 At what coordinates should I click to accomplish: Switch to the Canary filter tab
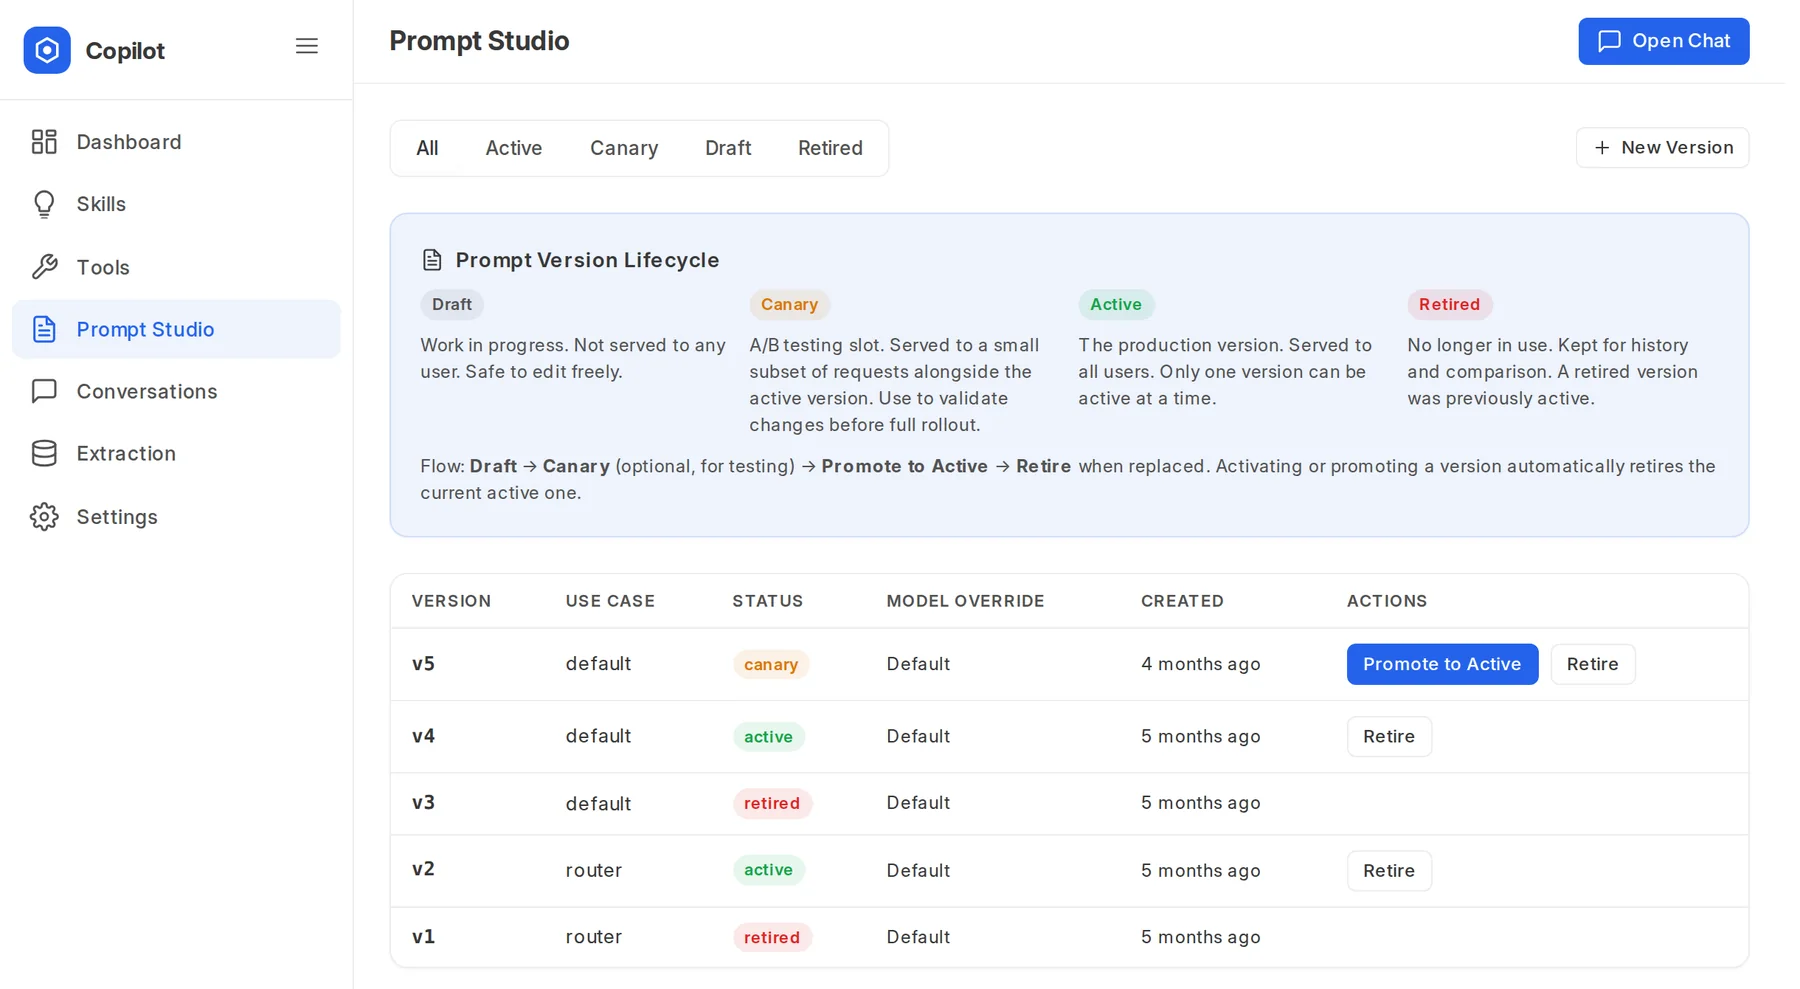pyautogui.click(x=624, y=148)
